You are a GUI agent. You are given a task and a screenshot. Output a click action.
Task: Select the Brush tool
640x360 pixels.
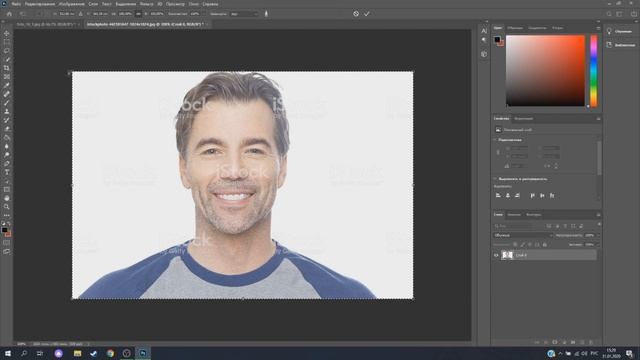(7, 103)
